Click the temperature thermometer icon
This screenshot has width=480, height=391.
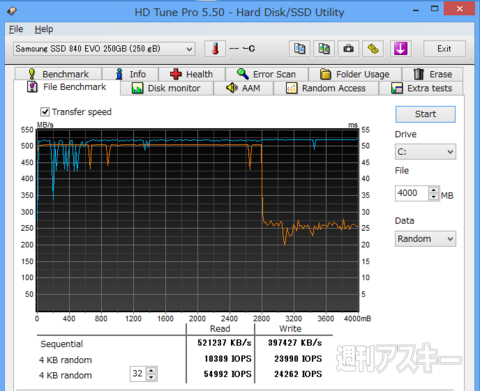215,49
